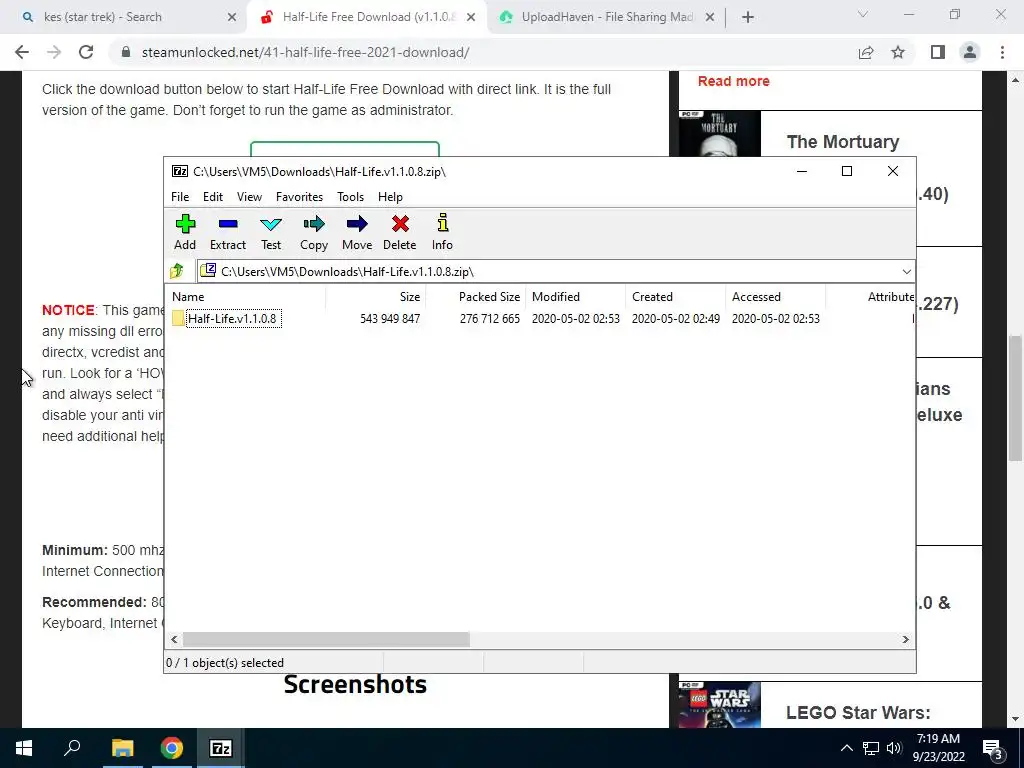
Task: Click the Read more link
Action: (733, 81)
